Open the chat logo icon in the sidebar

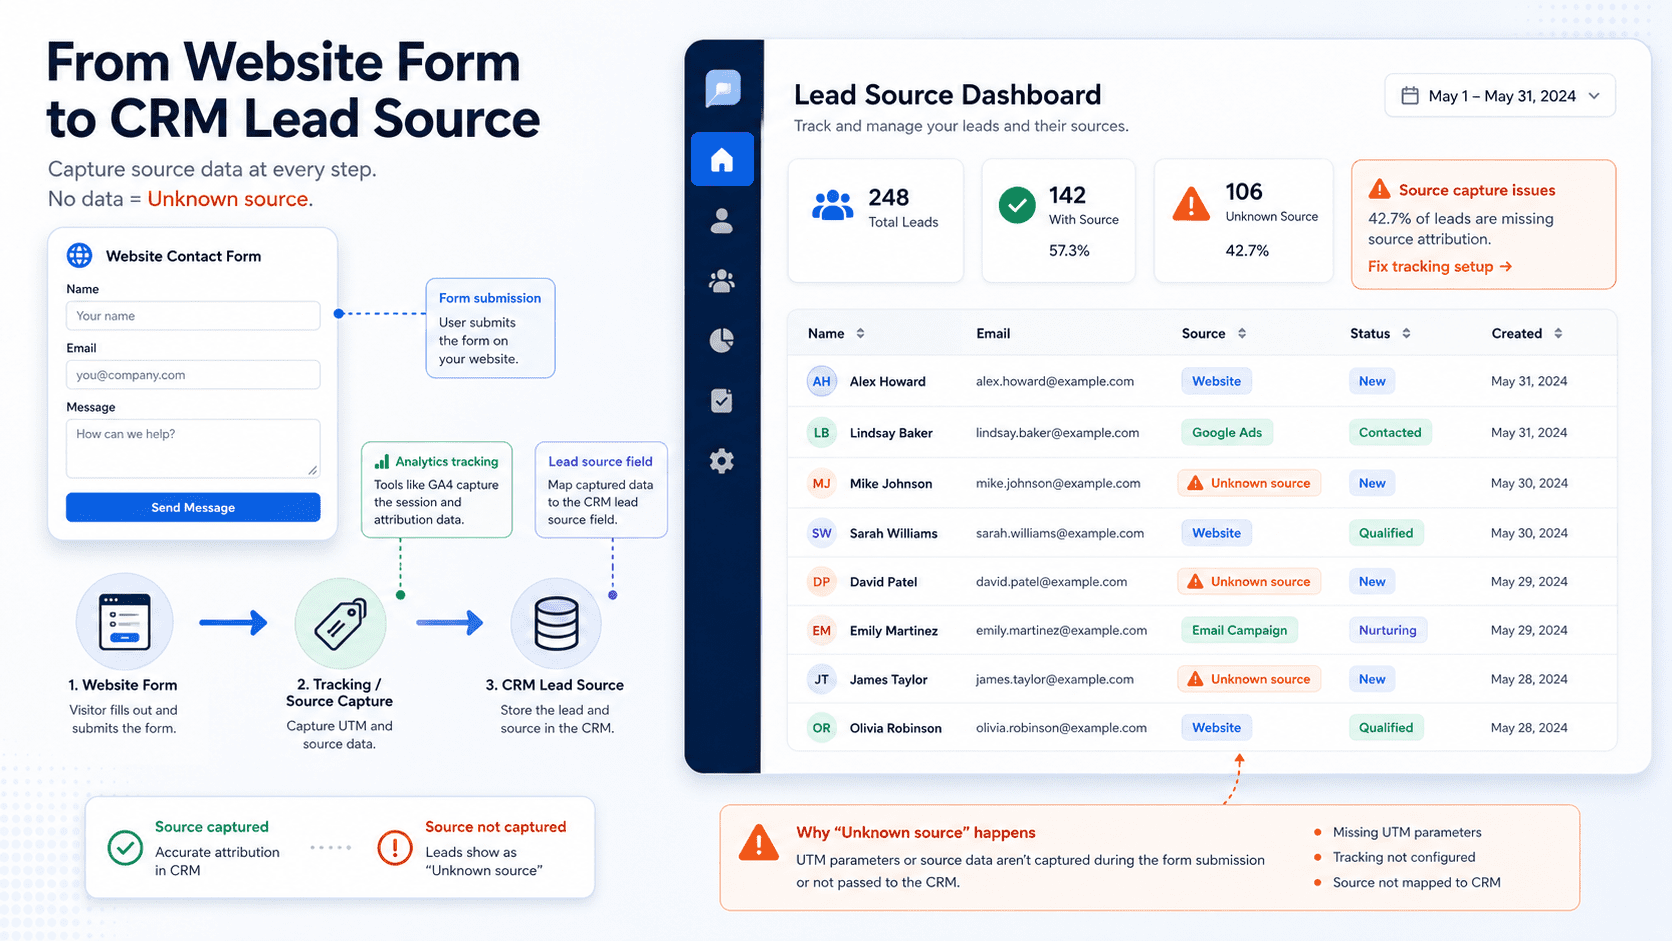(722, 88)
